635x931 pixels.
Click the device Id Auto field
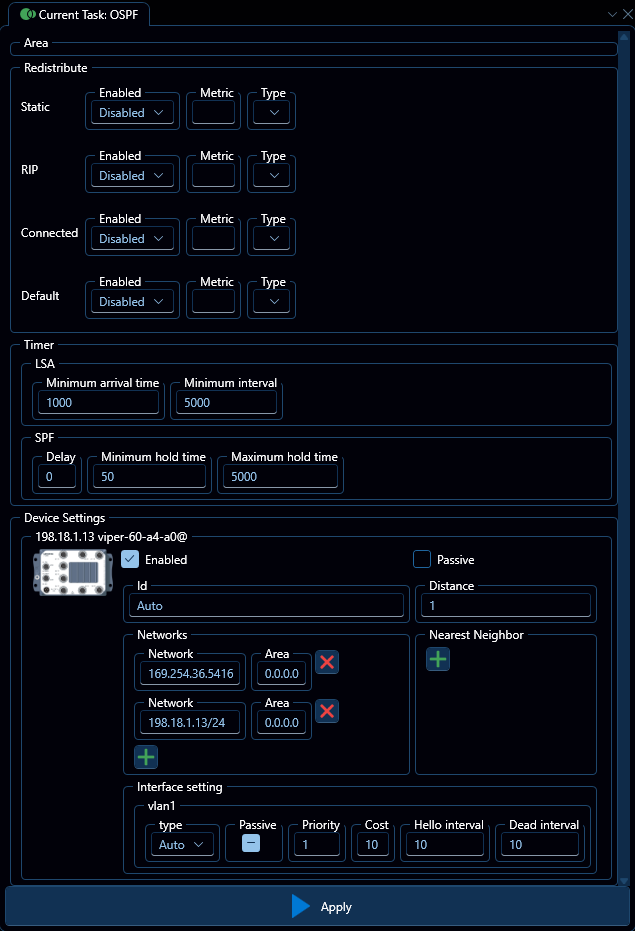point(266,606)
